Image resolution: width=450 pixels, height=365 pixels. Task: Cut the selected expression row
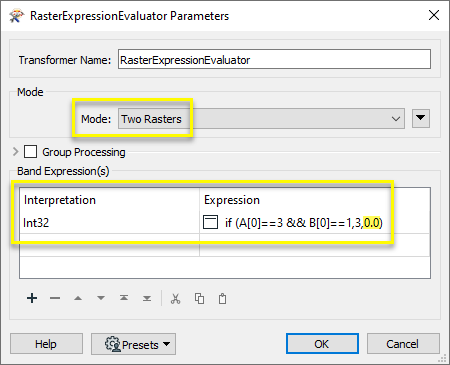pyautogui.click(x=175, y=299)
